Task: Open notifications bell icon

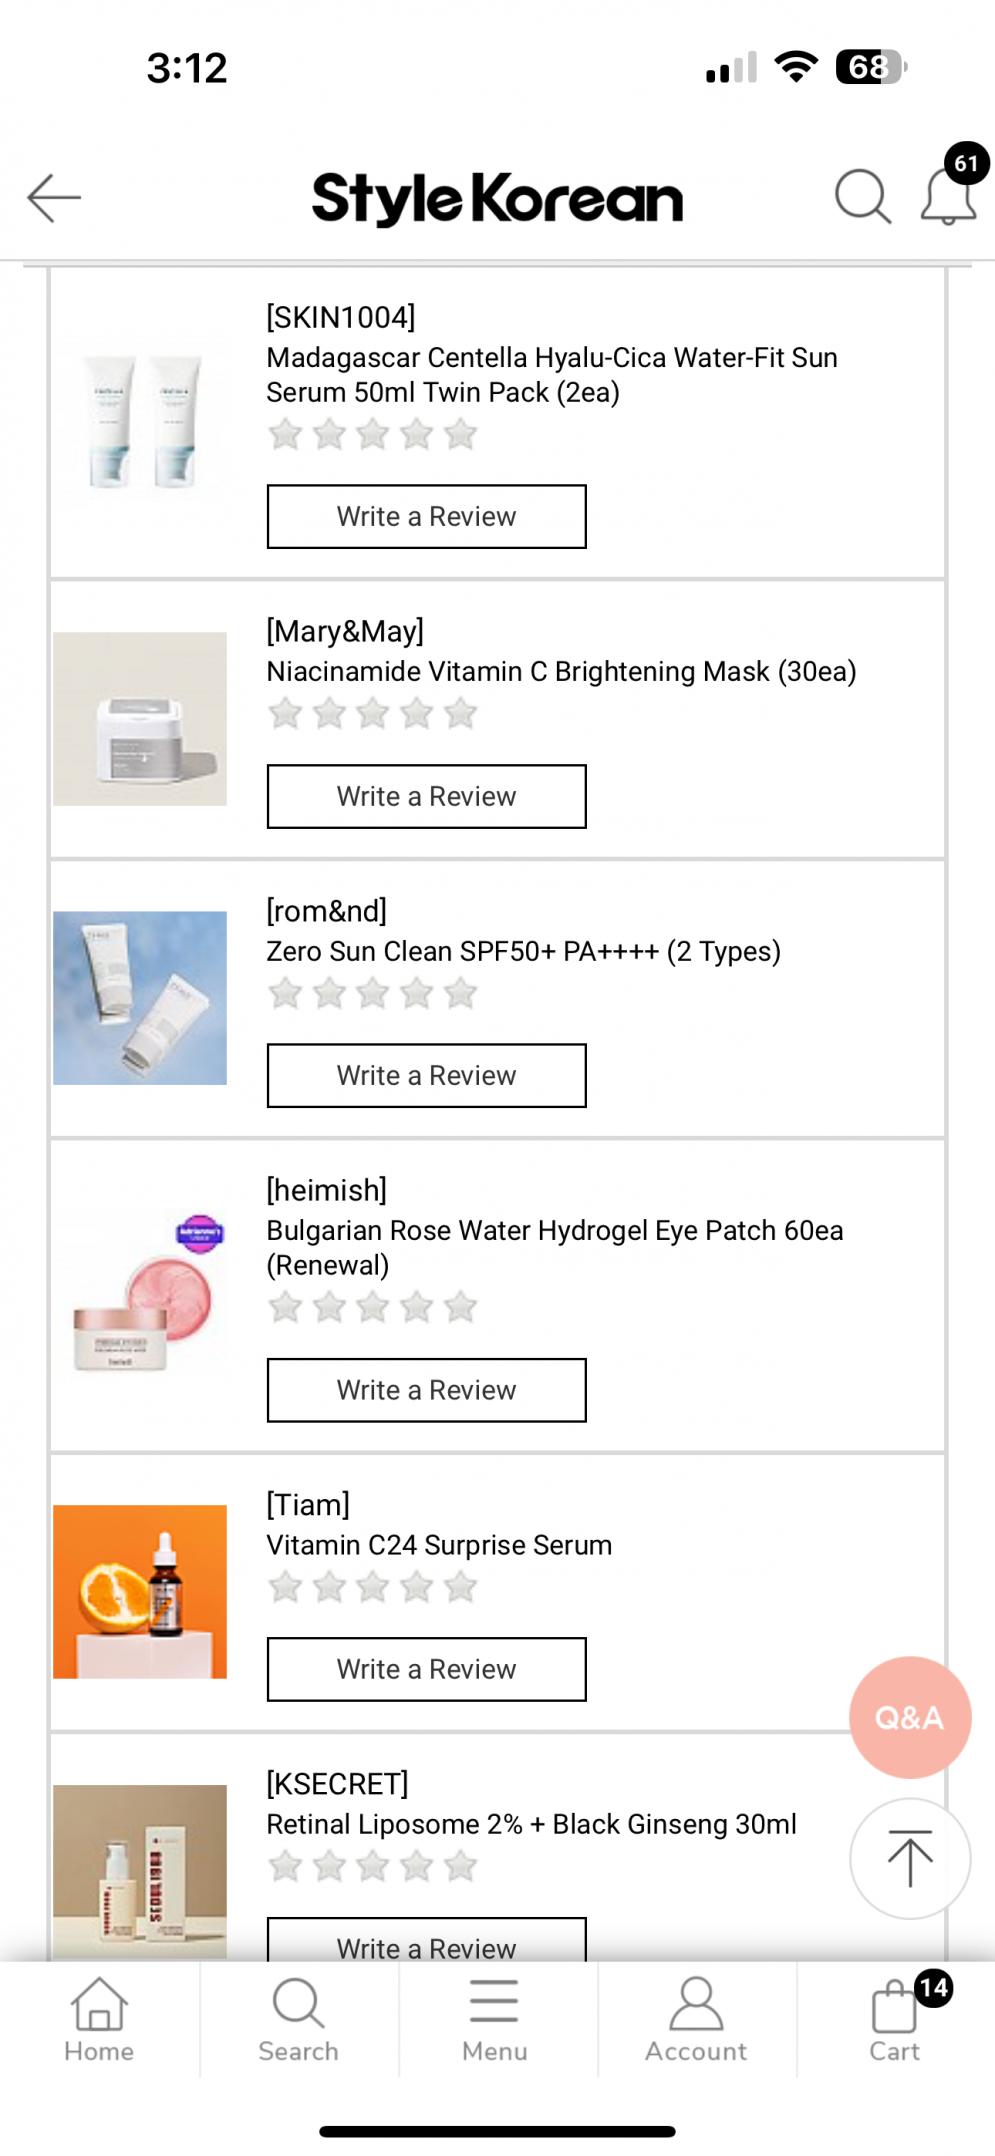Action: 948,196
